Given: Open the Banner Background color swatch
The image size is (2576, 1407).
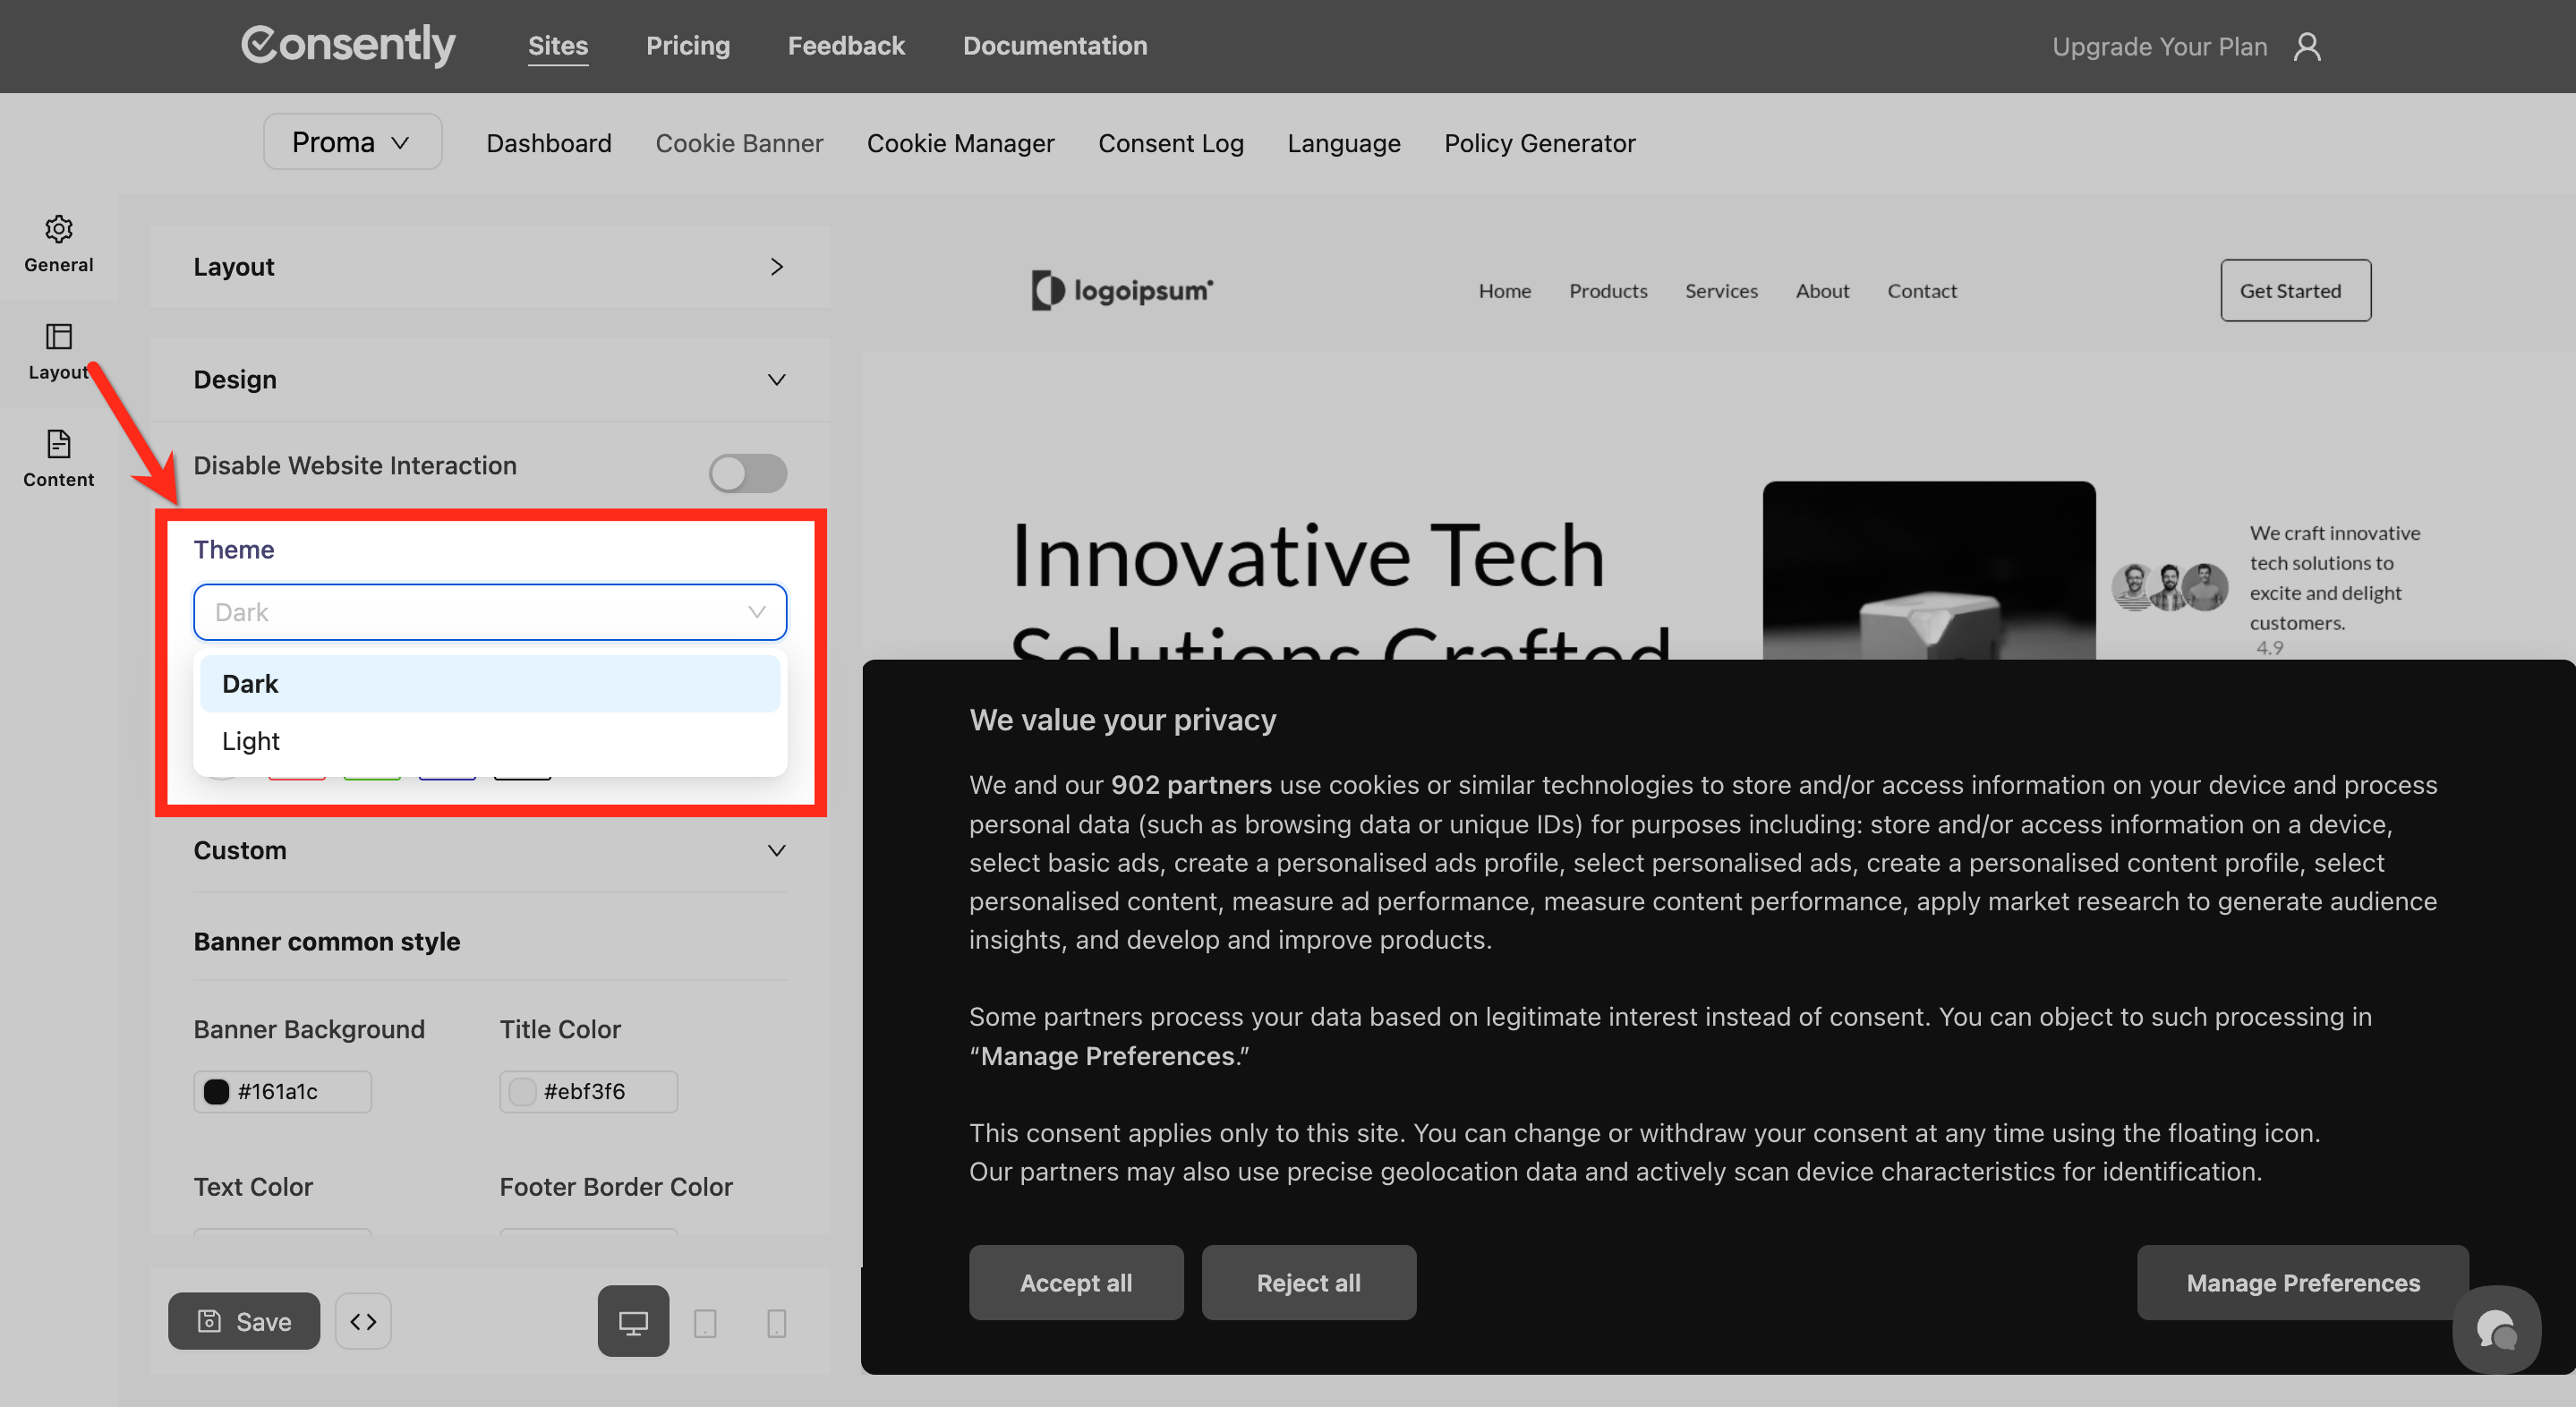Looking at the screenshot, I should [x=216, y=1091].
